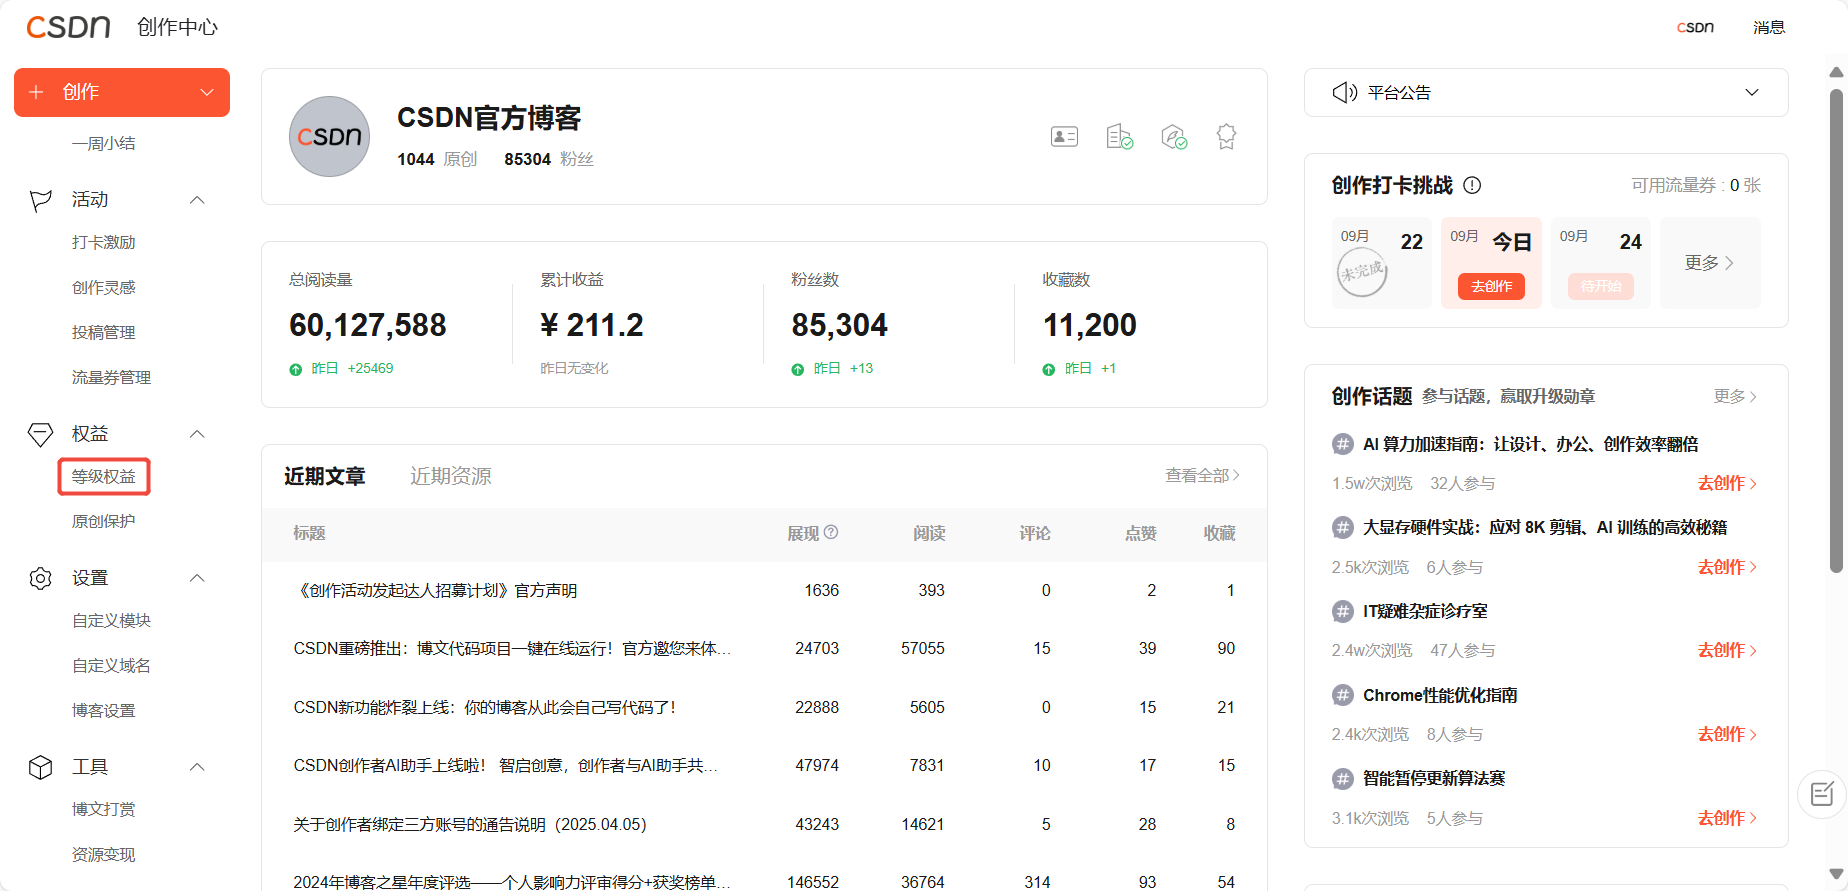Image resolution: width=1848 pixels, height=891 pixels.
Task: Click the 工具 cube icon in sidebar
Action: [x=40, y=767]
